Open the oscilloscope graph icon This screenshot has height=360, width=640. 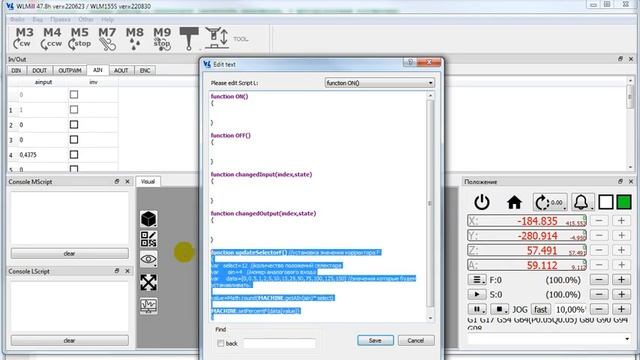[x=149, y=305]
